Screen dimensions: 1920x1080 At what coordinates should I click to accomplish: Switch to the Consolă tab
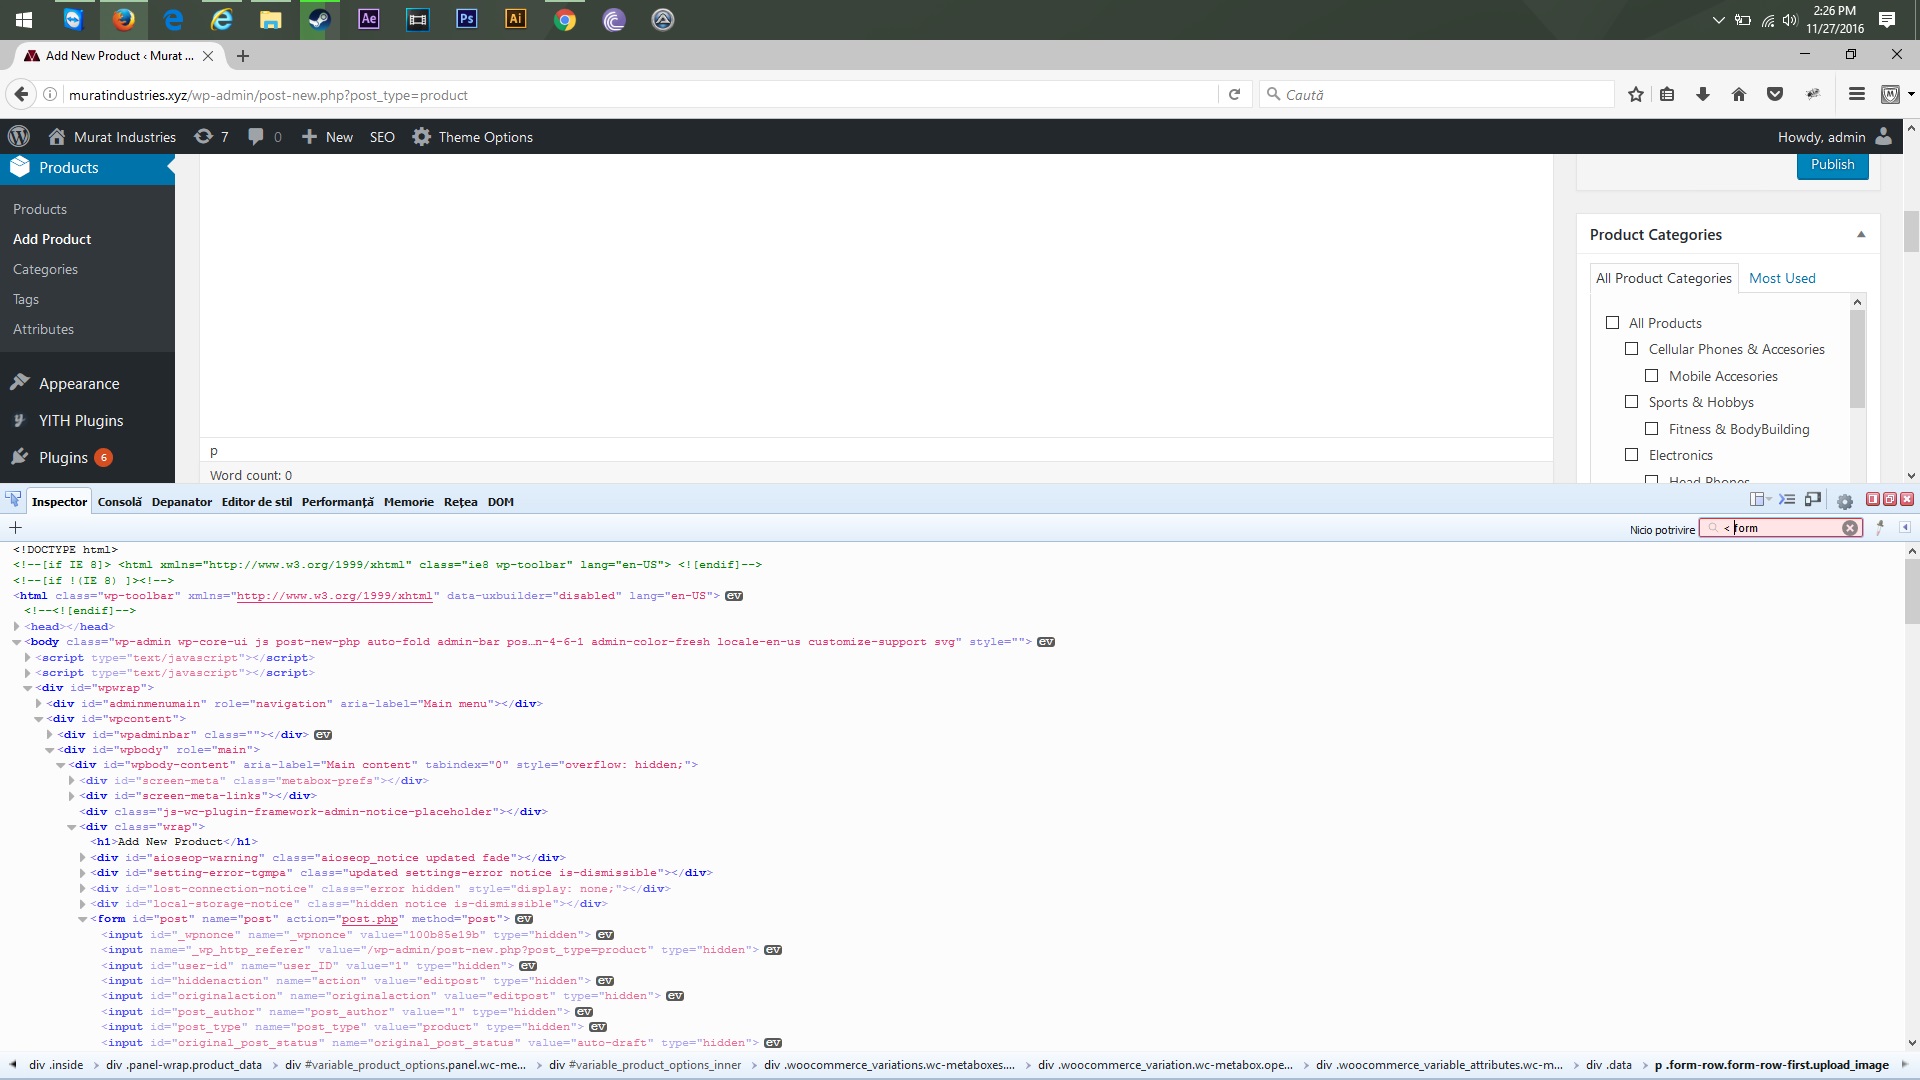[x=120, y=502]
